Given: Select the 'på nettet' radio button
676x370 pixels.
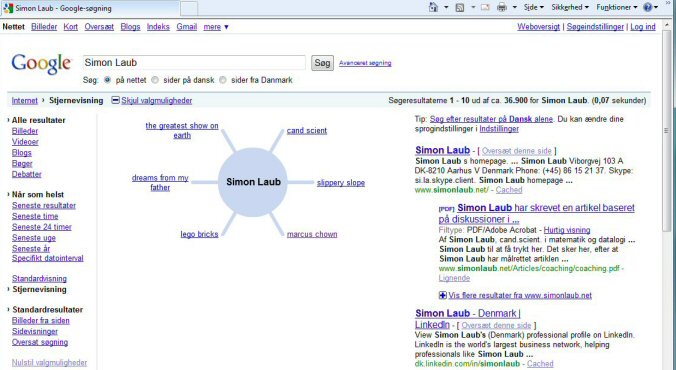Looking at the screenshot, I should click(x=107, y=80).
